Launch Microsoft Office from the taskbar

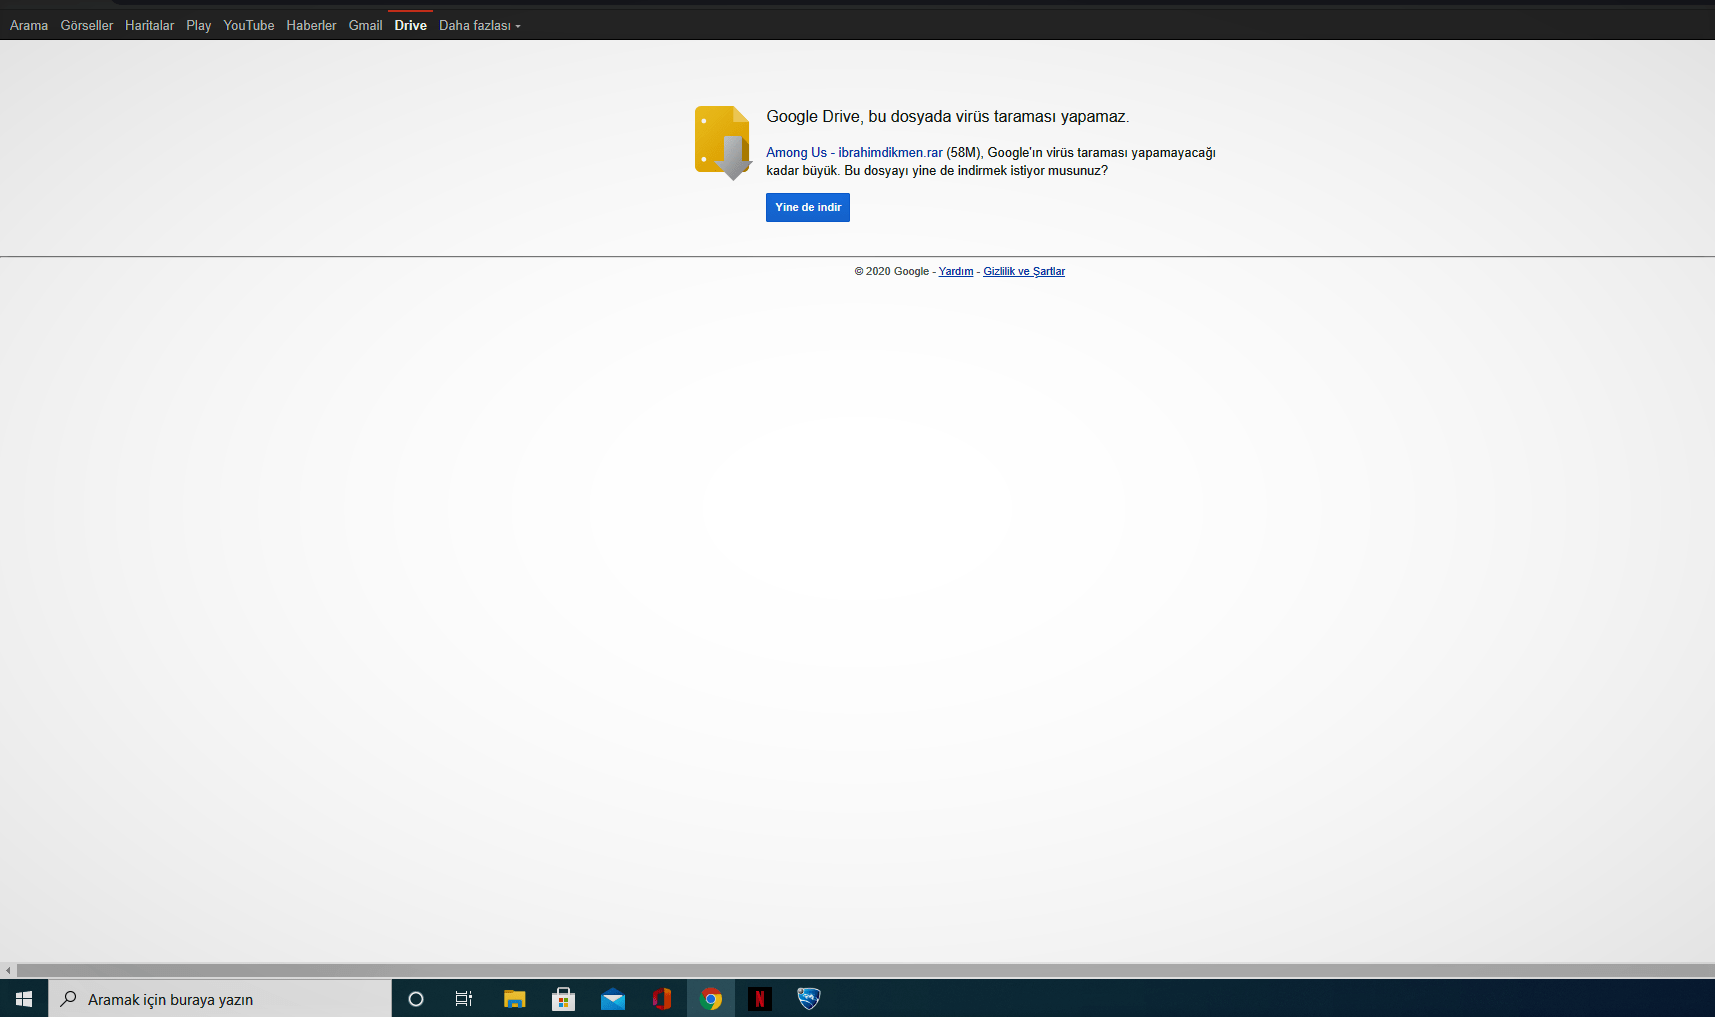pyautogui.click(x=661, y=999)
